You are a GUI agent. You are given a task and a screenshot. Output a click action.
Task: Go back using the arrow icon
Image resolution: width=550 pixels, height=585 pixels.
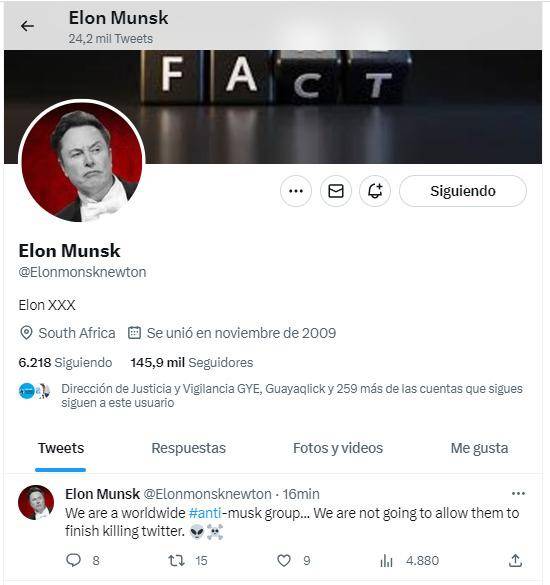click(27, 26)
